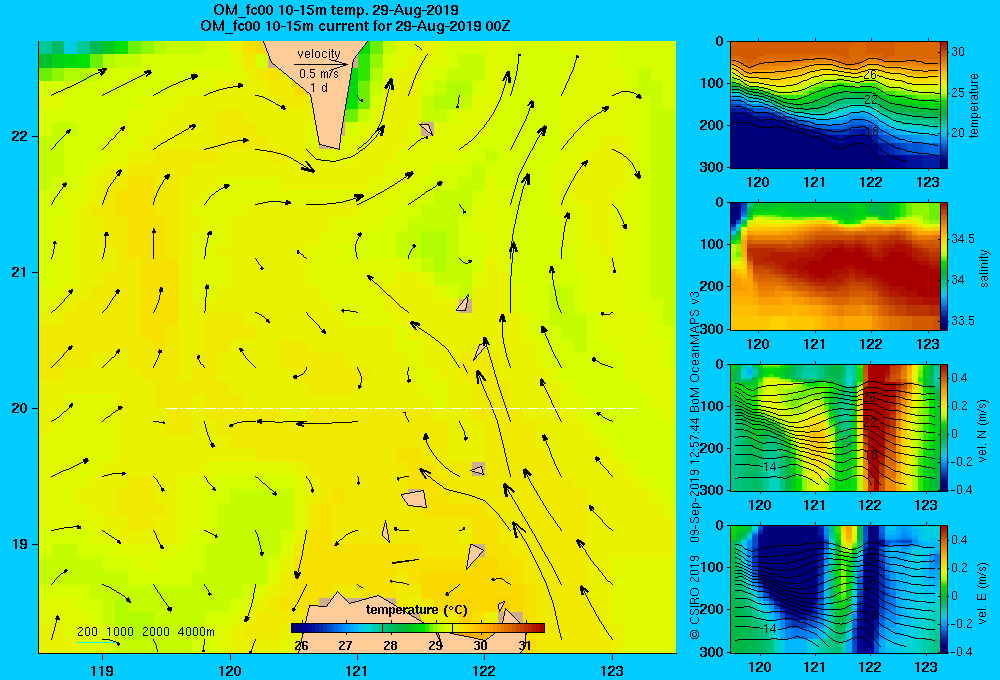The width and height of the screenshot is (1000, 680).
Task: Click the longitude label 120 below the main map
Action: [x=230, y=670]
